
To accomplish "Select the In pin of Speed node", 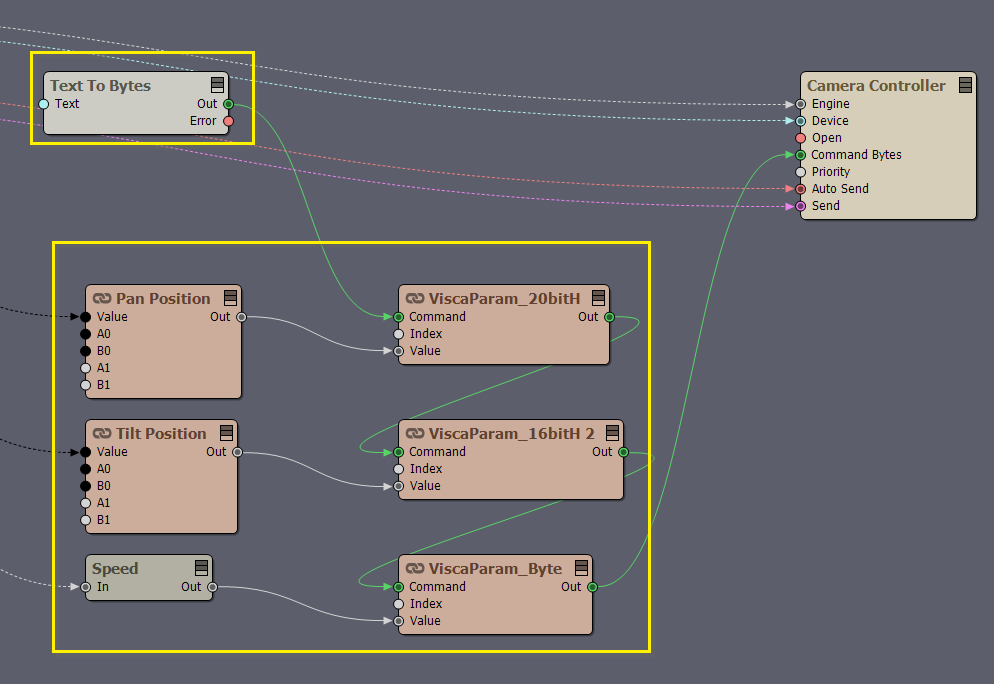I will coord(86,587).
